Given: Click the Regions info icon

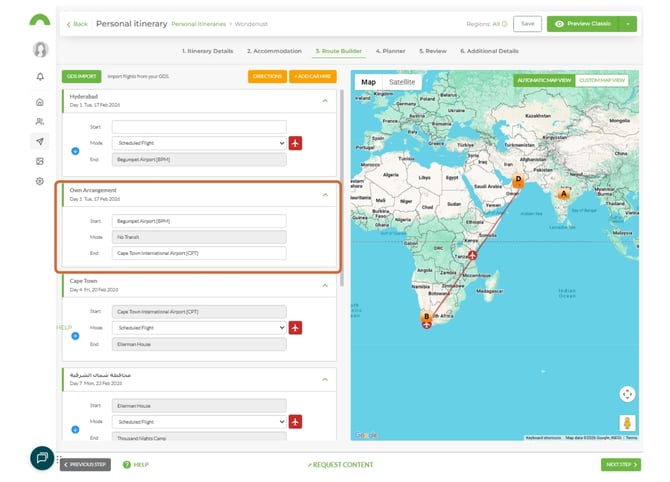Looking at the screenshot, I should pos(505,24).
